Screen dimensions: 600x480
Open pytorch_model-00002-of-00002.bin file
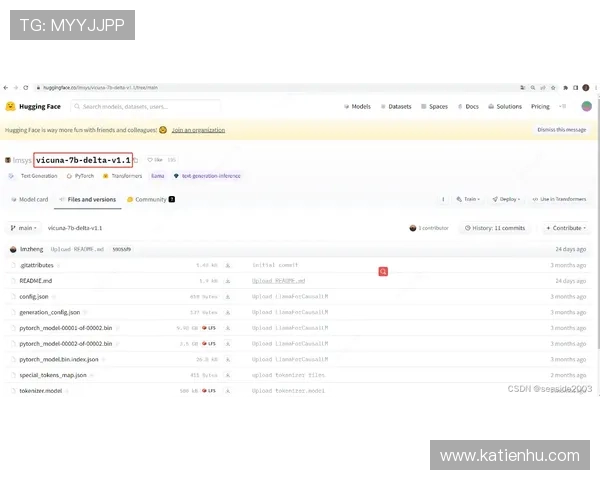[66, 344]
